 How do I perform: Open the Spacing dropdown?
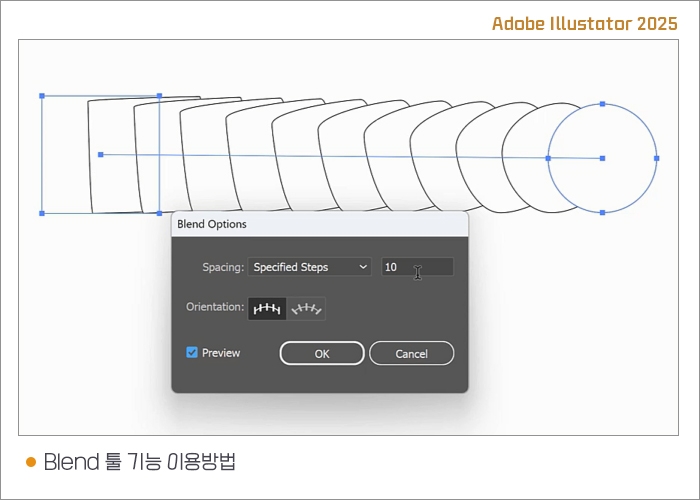click(x=309, y=267)
